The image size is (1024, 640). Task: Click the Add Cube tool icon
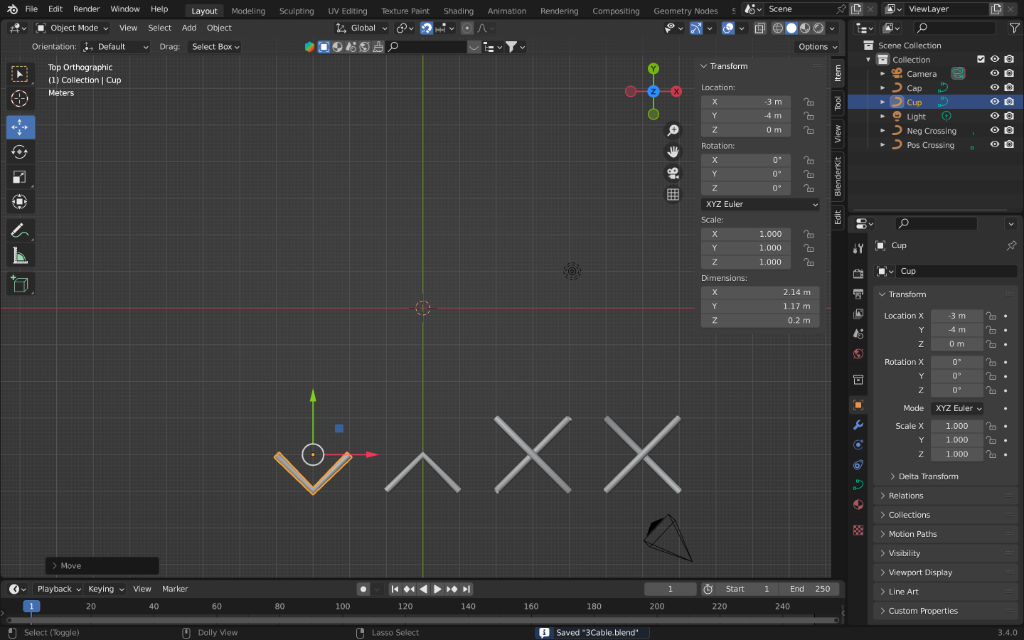point(20,284)
